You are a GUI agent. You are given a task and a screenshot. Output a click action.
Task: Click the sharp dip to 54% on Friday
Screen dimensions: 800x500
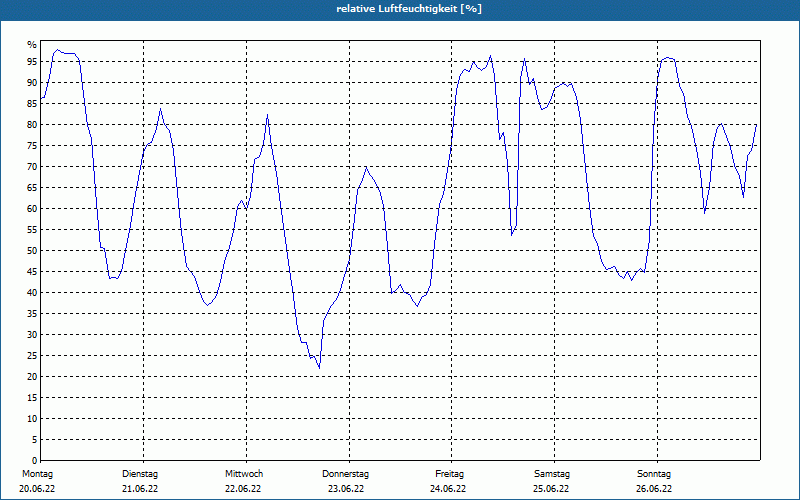click(512, 235)
